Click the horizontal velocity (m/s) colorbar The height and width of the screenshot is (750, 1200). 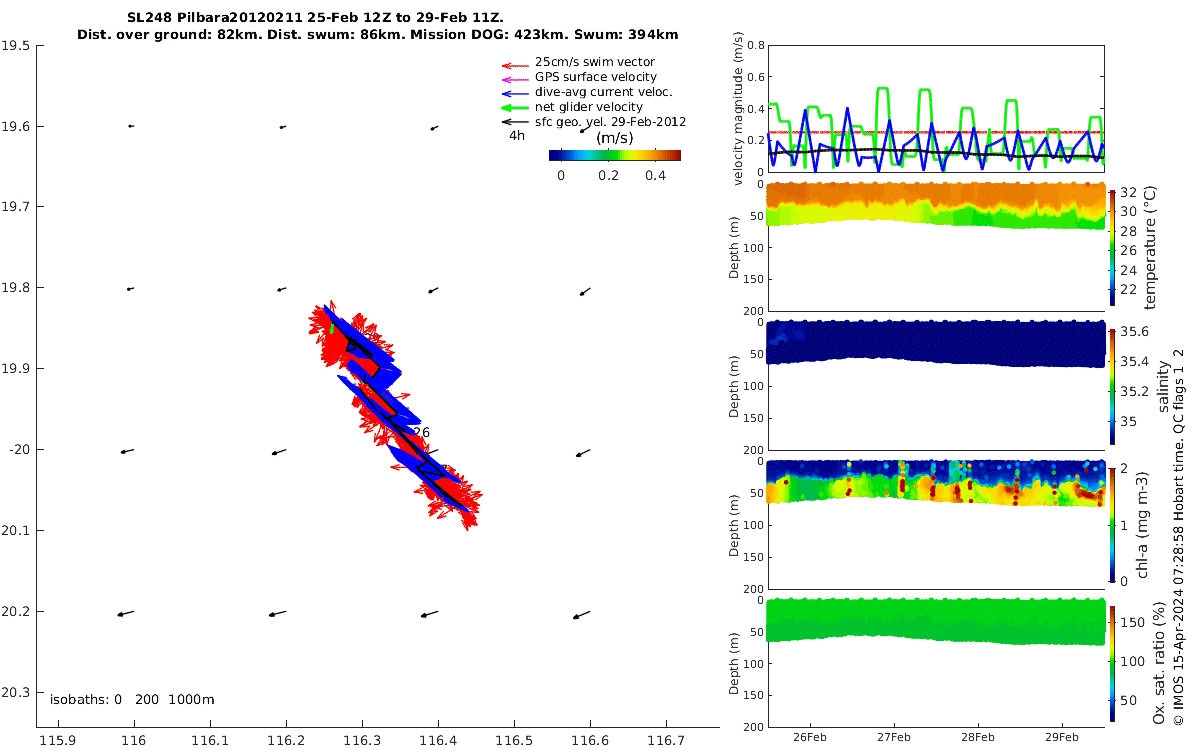coord(615,155)
